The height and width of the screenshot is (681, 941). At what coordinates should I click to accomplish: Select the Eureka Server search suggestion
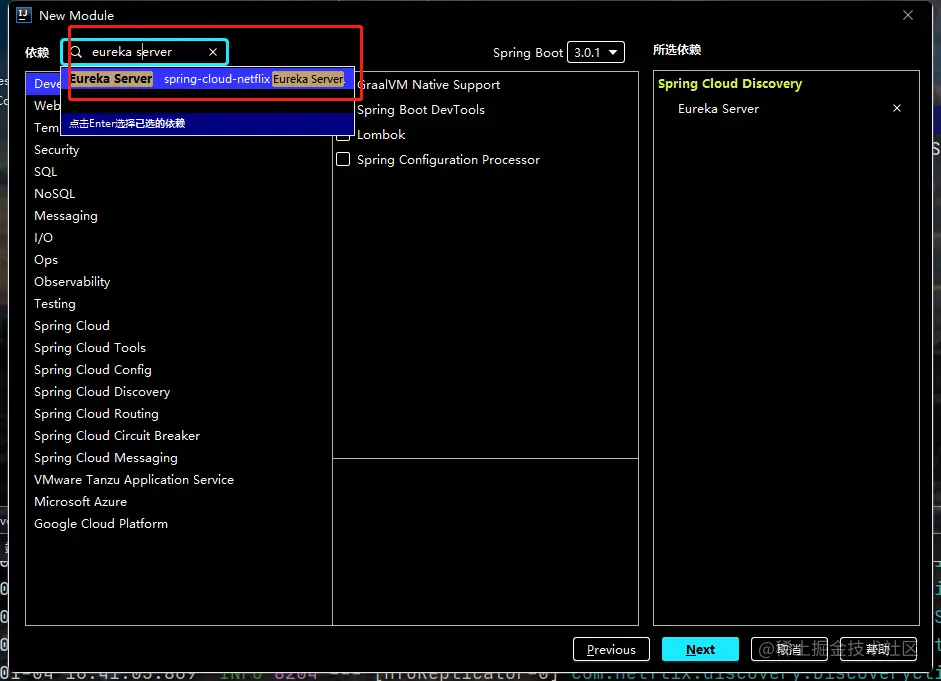[207, 79]
